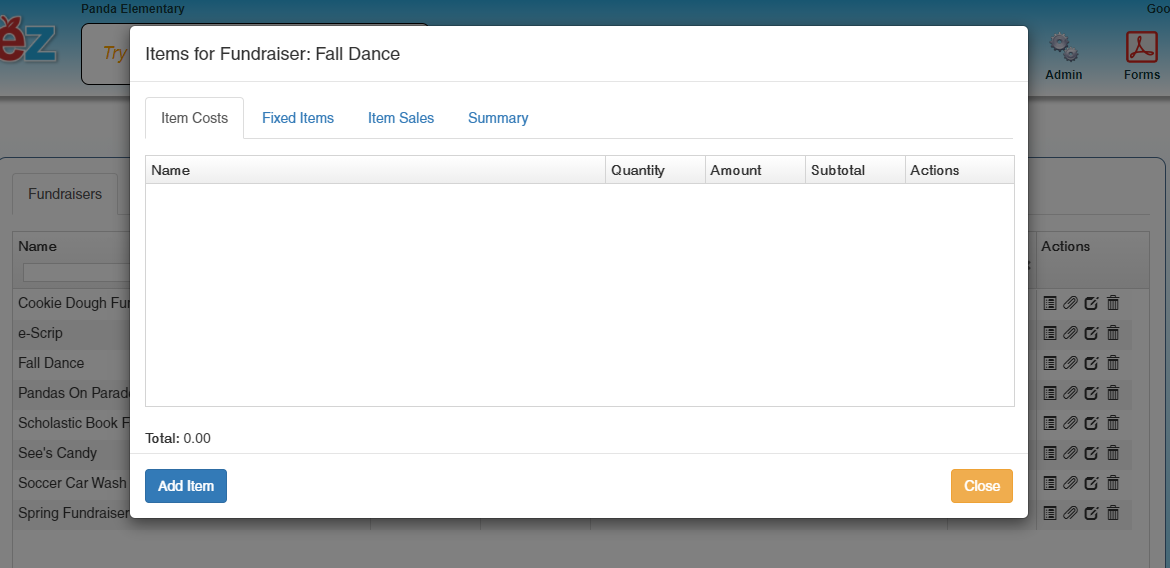Click edit icon in Pandas On Parade row
The image size is (1170, 568).
coord(1091,393)
